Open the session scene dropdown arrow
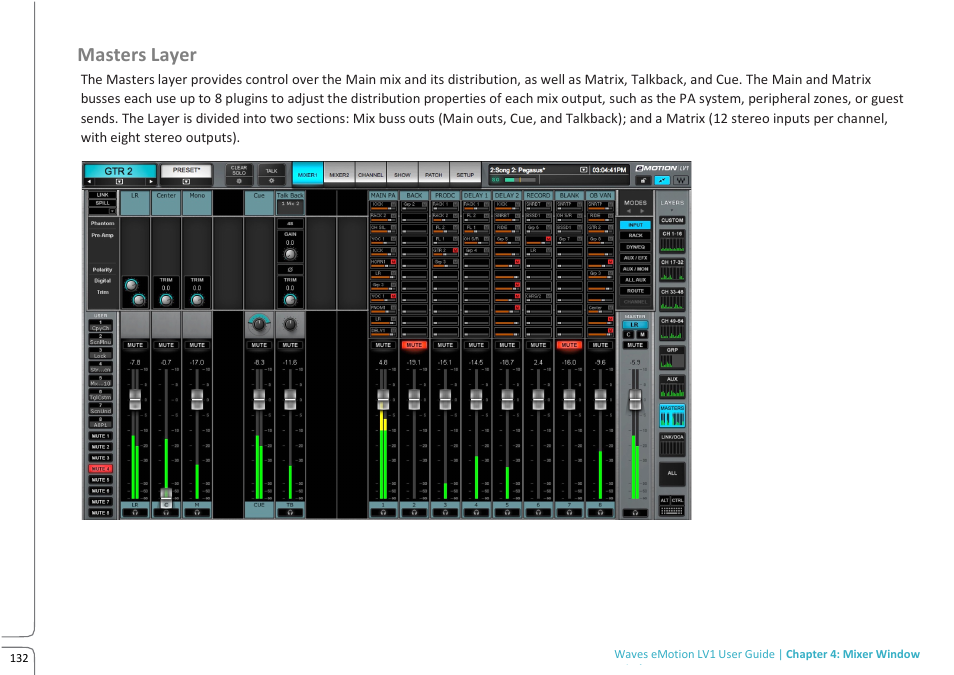This screenshot has width=954, height=675. pyautogui.click(x=583, y=170)
